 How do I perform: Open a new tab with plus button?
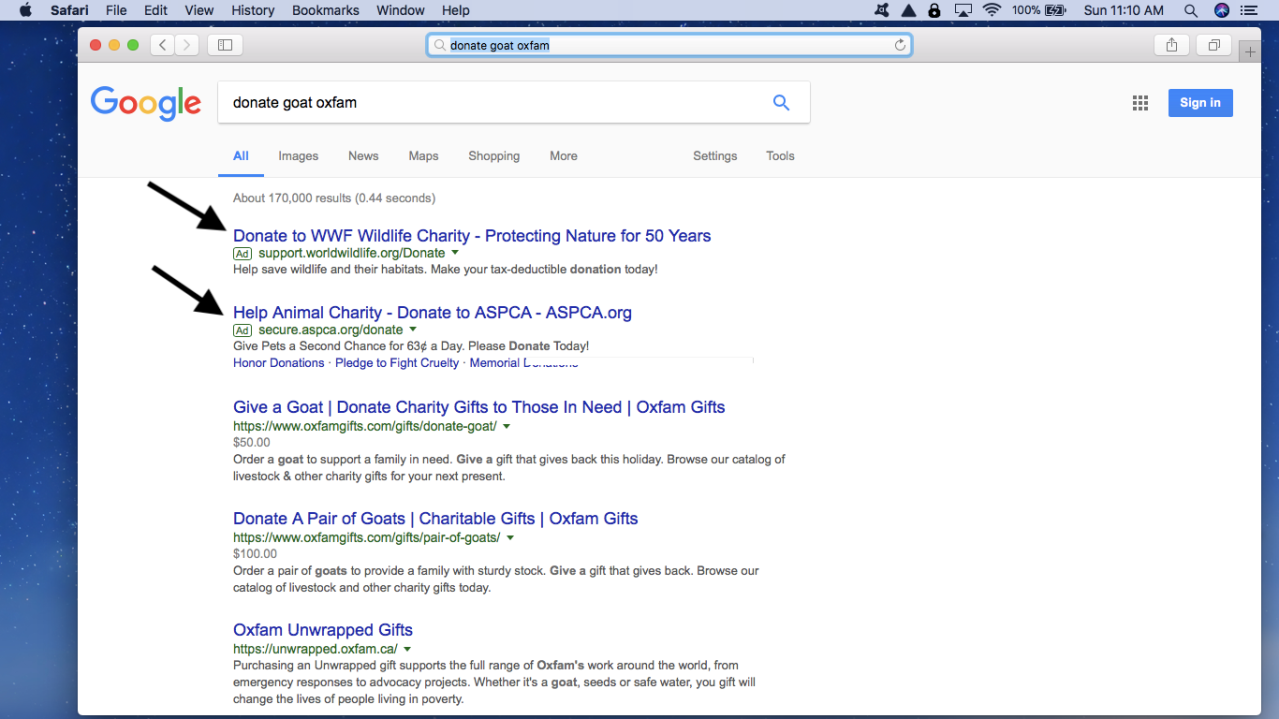pyautogui.click(x=1249, y=52)
